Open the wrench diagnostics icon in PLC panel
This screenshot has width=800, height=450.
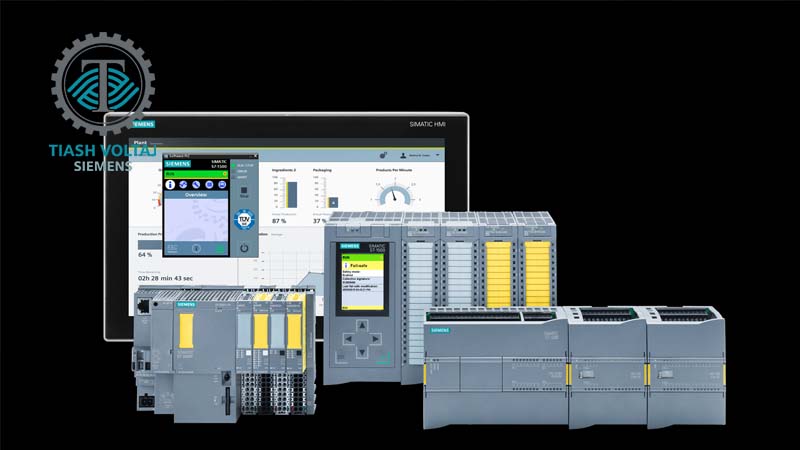pos(196,185)
